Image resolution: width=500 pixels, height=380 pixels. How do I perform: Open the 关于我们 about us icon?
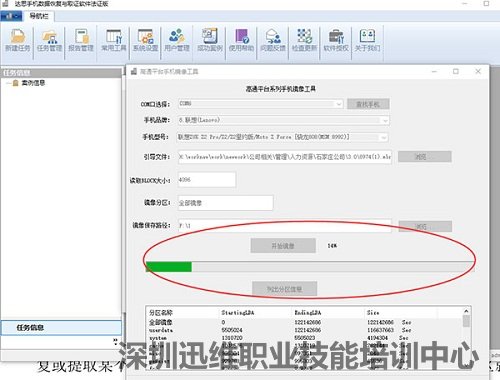click(x=367, y=41)
